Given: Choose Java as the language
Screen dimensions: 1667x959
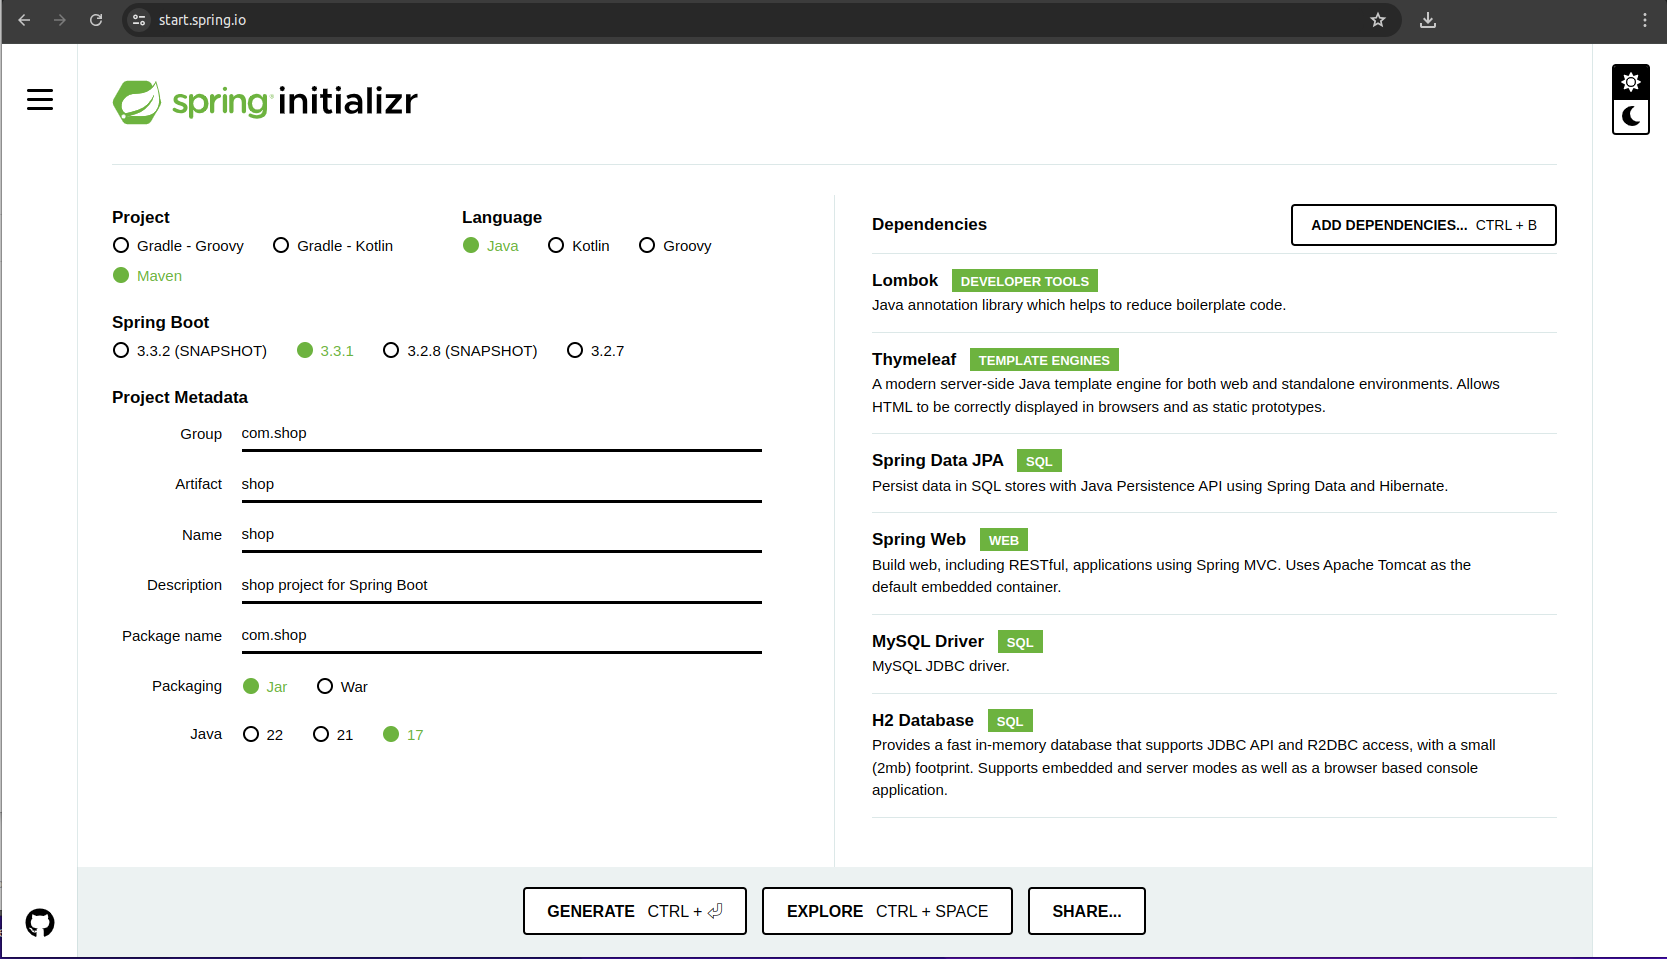Looking at the screenshot, I should [491, 246].
